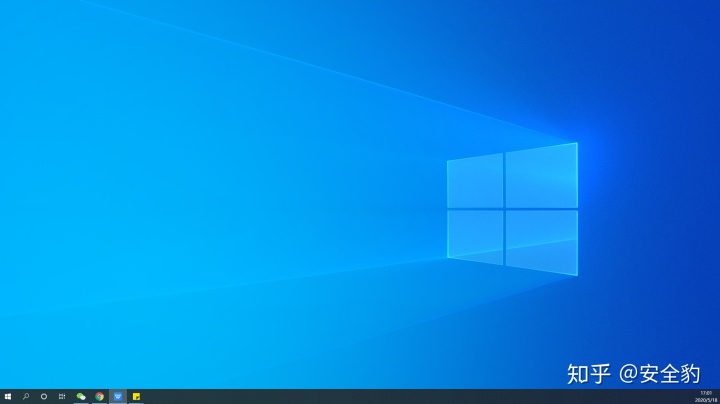Switch to the WeChat taskbar app

coord(81,396)
